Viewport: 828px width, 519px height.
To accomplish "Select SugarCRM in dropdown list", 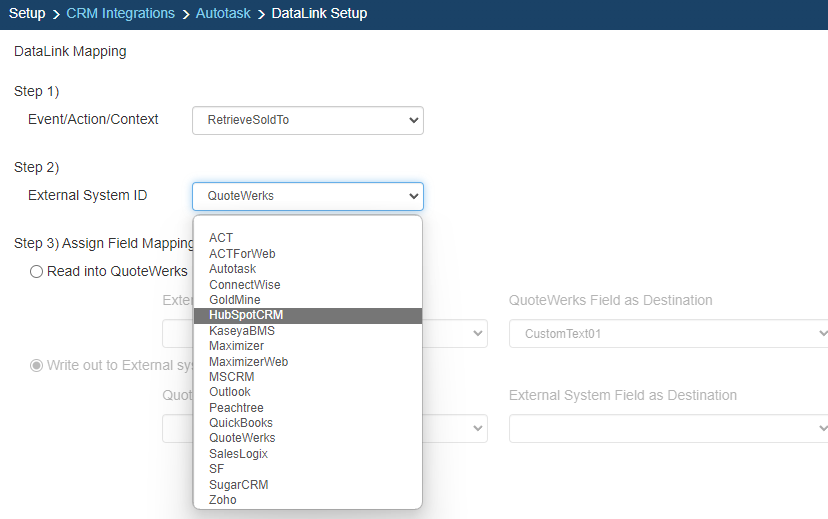I will [238, 484].
